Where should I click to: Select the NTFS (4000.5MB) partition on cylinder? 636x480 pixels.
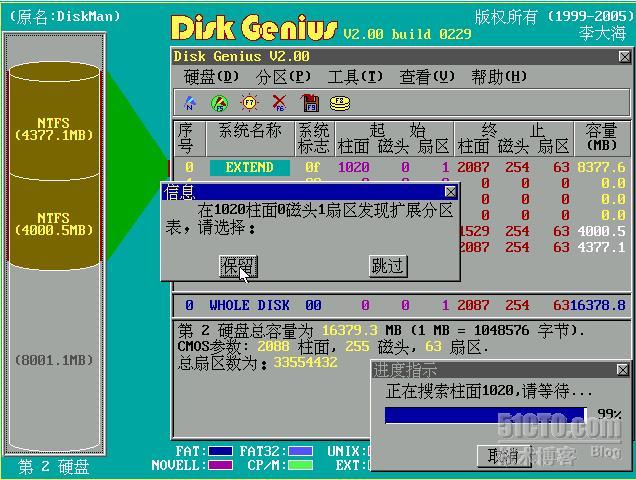pos(54,223)
